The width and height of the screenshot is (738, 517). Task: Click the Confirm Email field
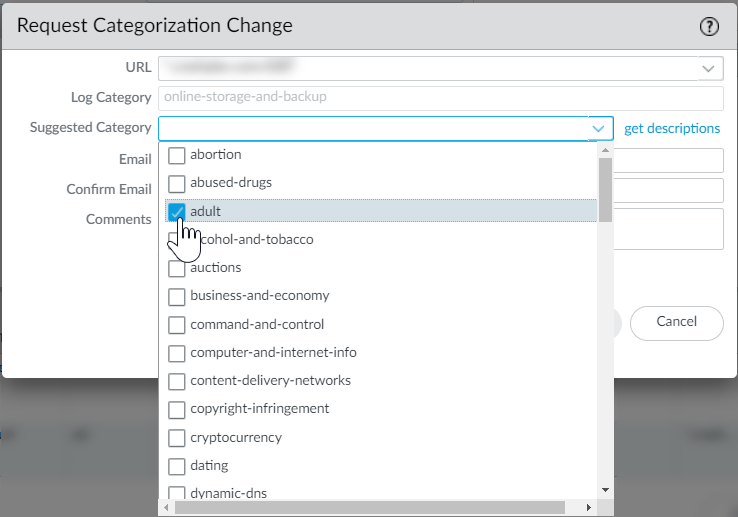(668, 191)
